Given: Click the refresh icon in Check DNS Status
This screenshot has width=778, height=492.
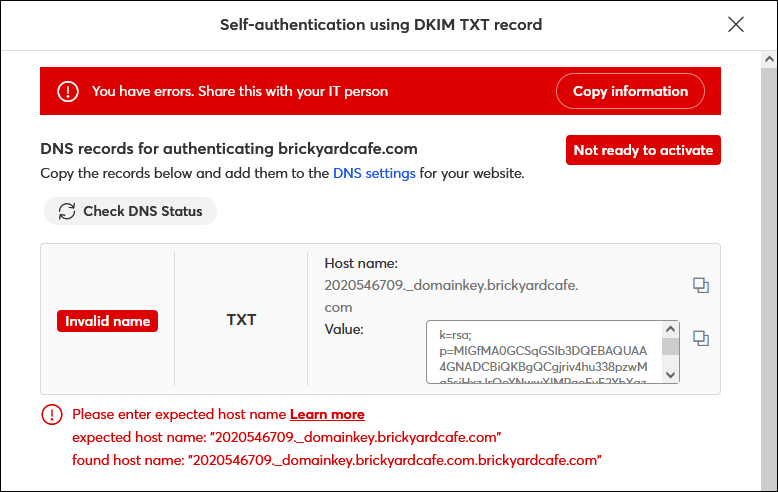Looking at the screenshot, I should point(67,211).
